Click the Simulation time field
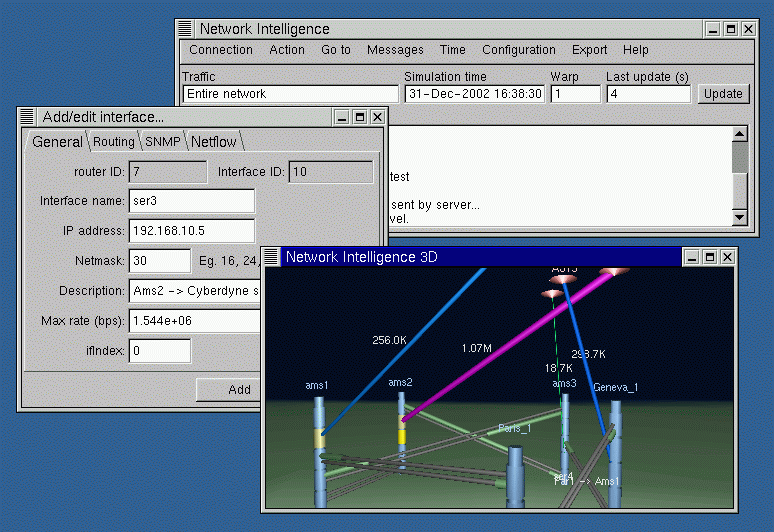Screen dimensions: 774x532 474,94
